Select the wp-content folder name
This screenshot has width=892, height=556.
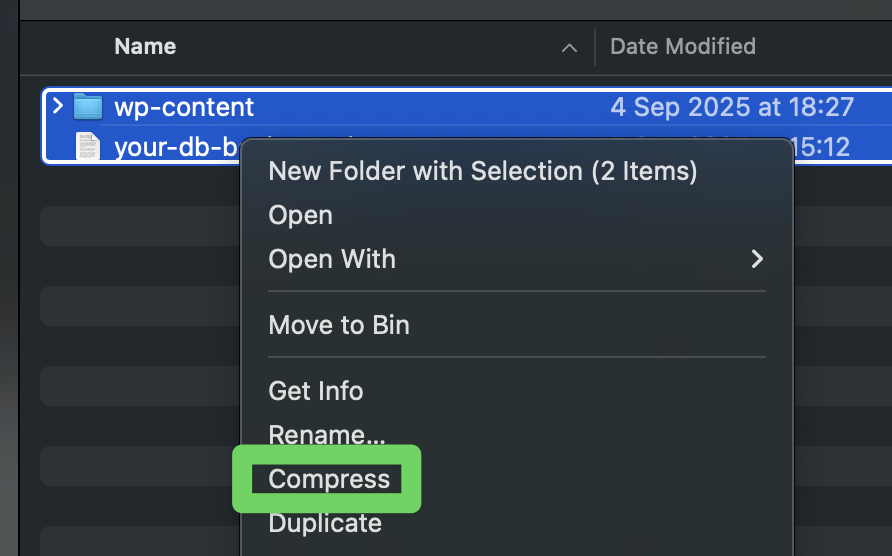(x=184, y=107)
